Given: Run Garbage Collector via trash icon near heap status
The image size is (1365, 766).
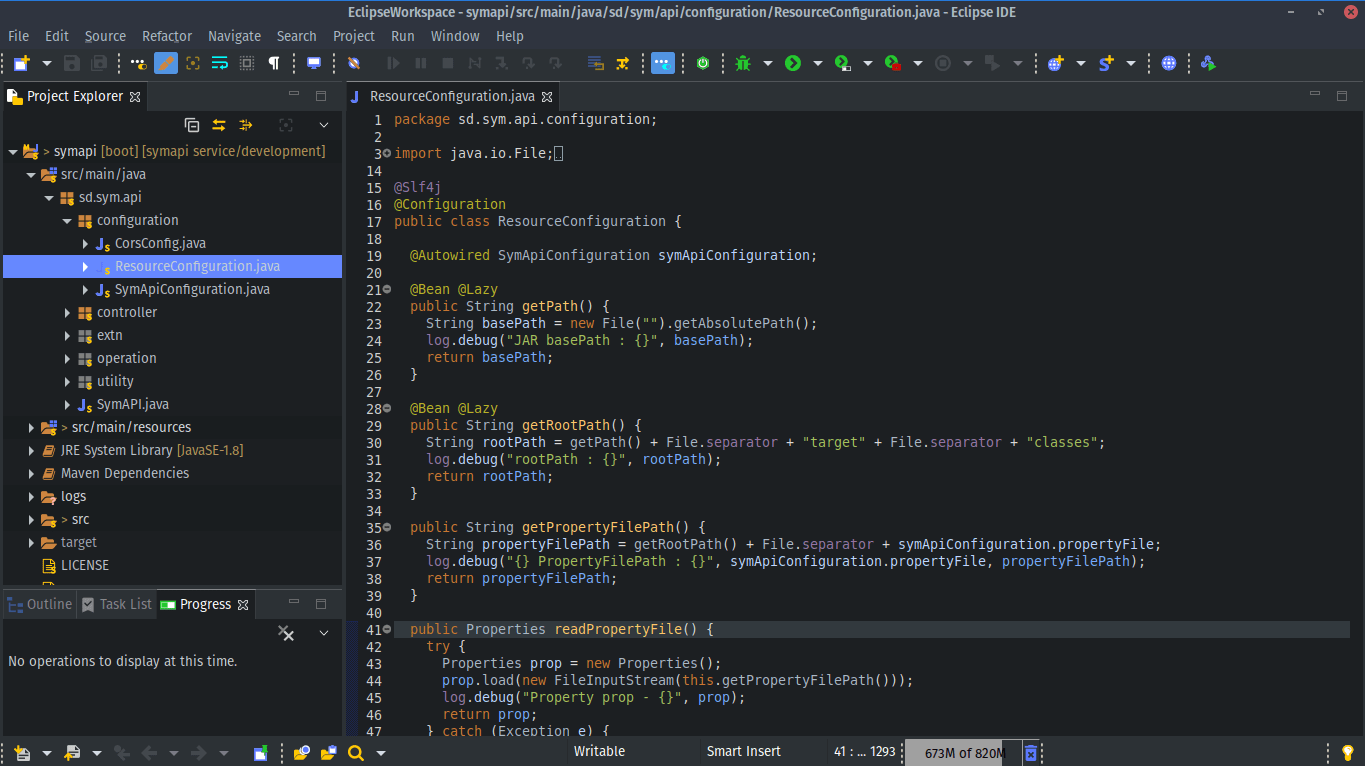Looking at the screenshot, I should pyautogui.click(x=1031, y=751).
